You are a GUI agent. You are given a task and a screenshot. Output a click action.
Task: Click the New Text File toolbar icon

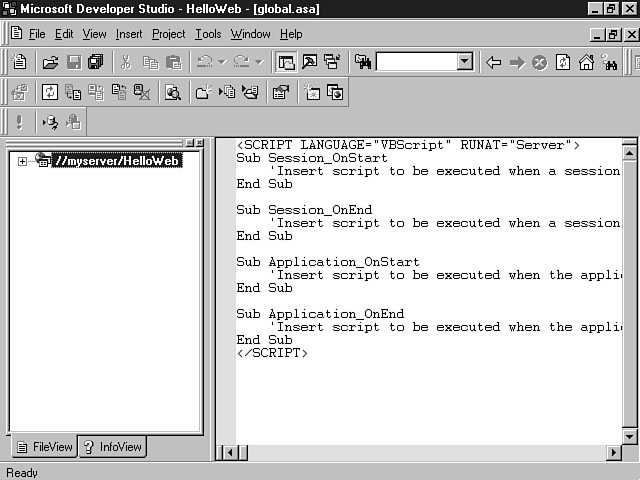[19, 62]
